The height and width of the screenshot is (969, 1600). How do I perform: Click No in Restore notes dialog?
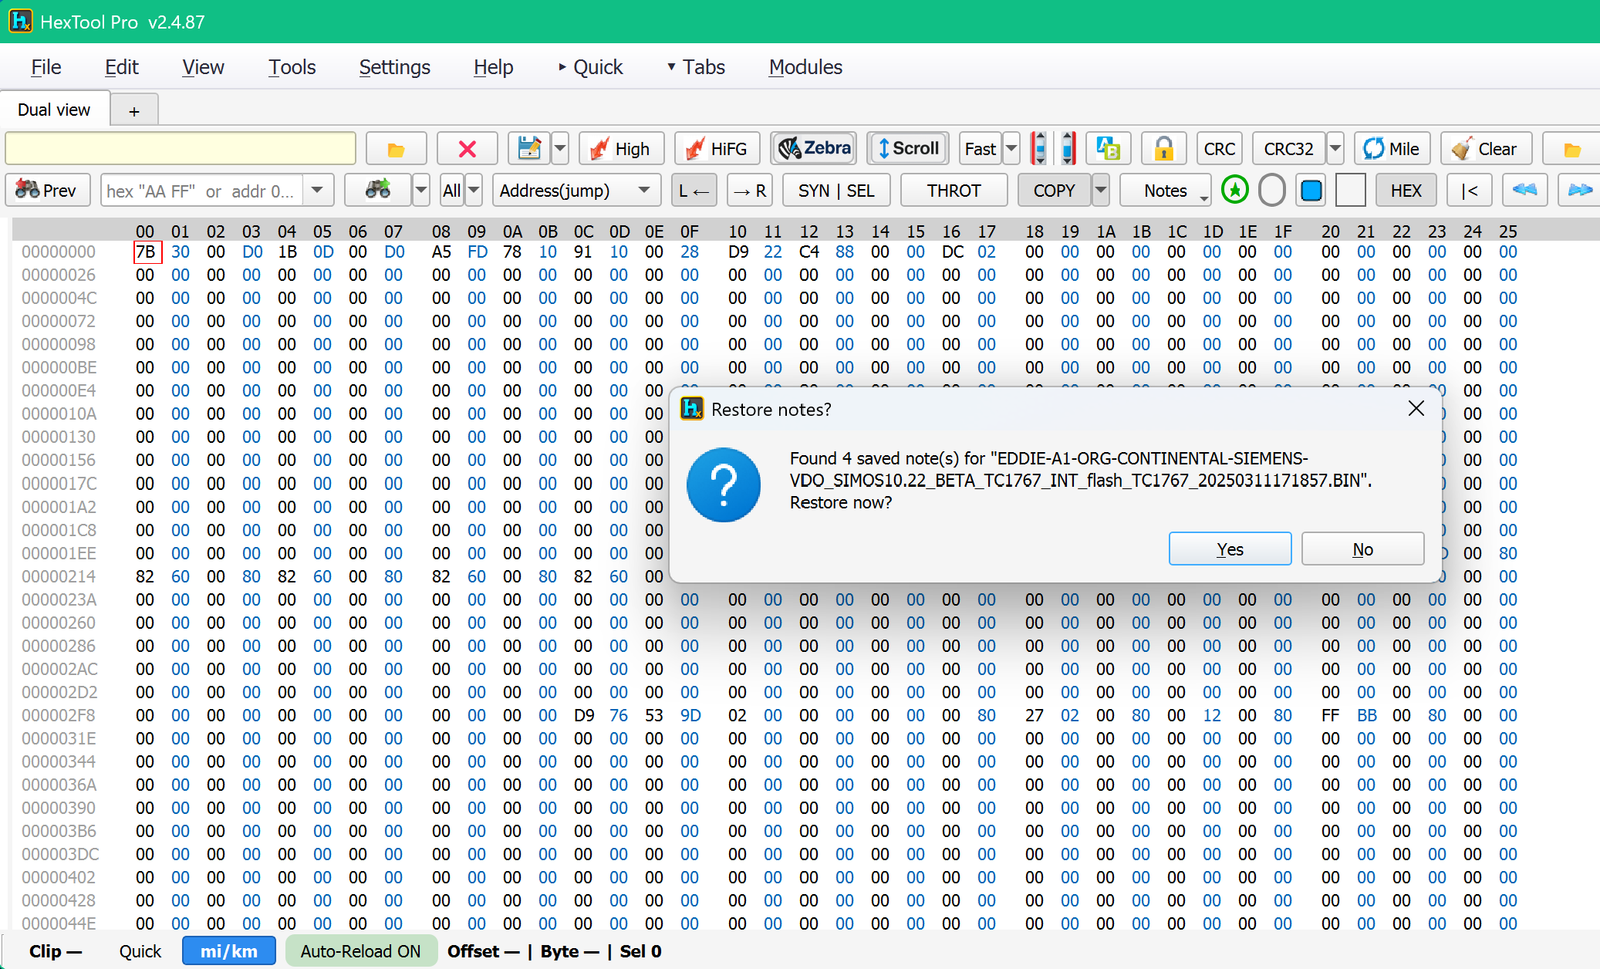coord(1363,549)
